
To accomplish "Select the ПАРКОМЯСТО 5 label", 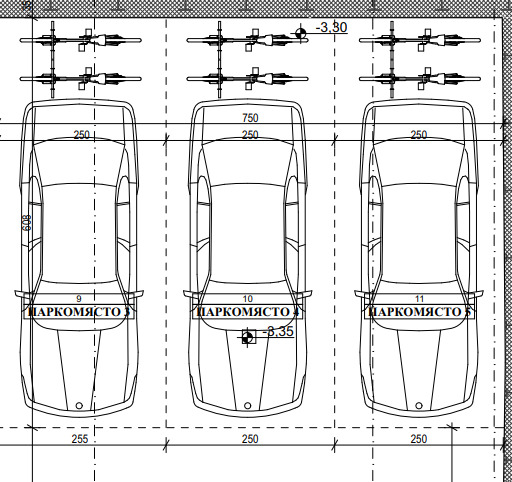I will tap(419, 312).
